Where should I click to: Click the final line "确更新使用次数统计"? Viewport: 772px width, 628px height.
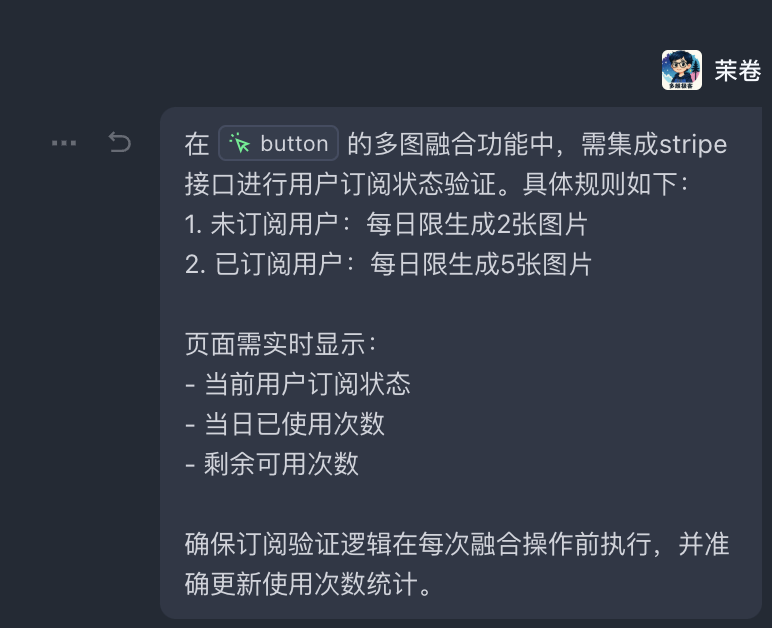click(x=309, y=584)
